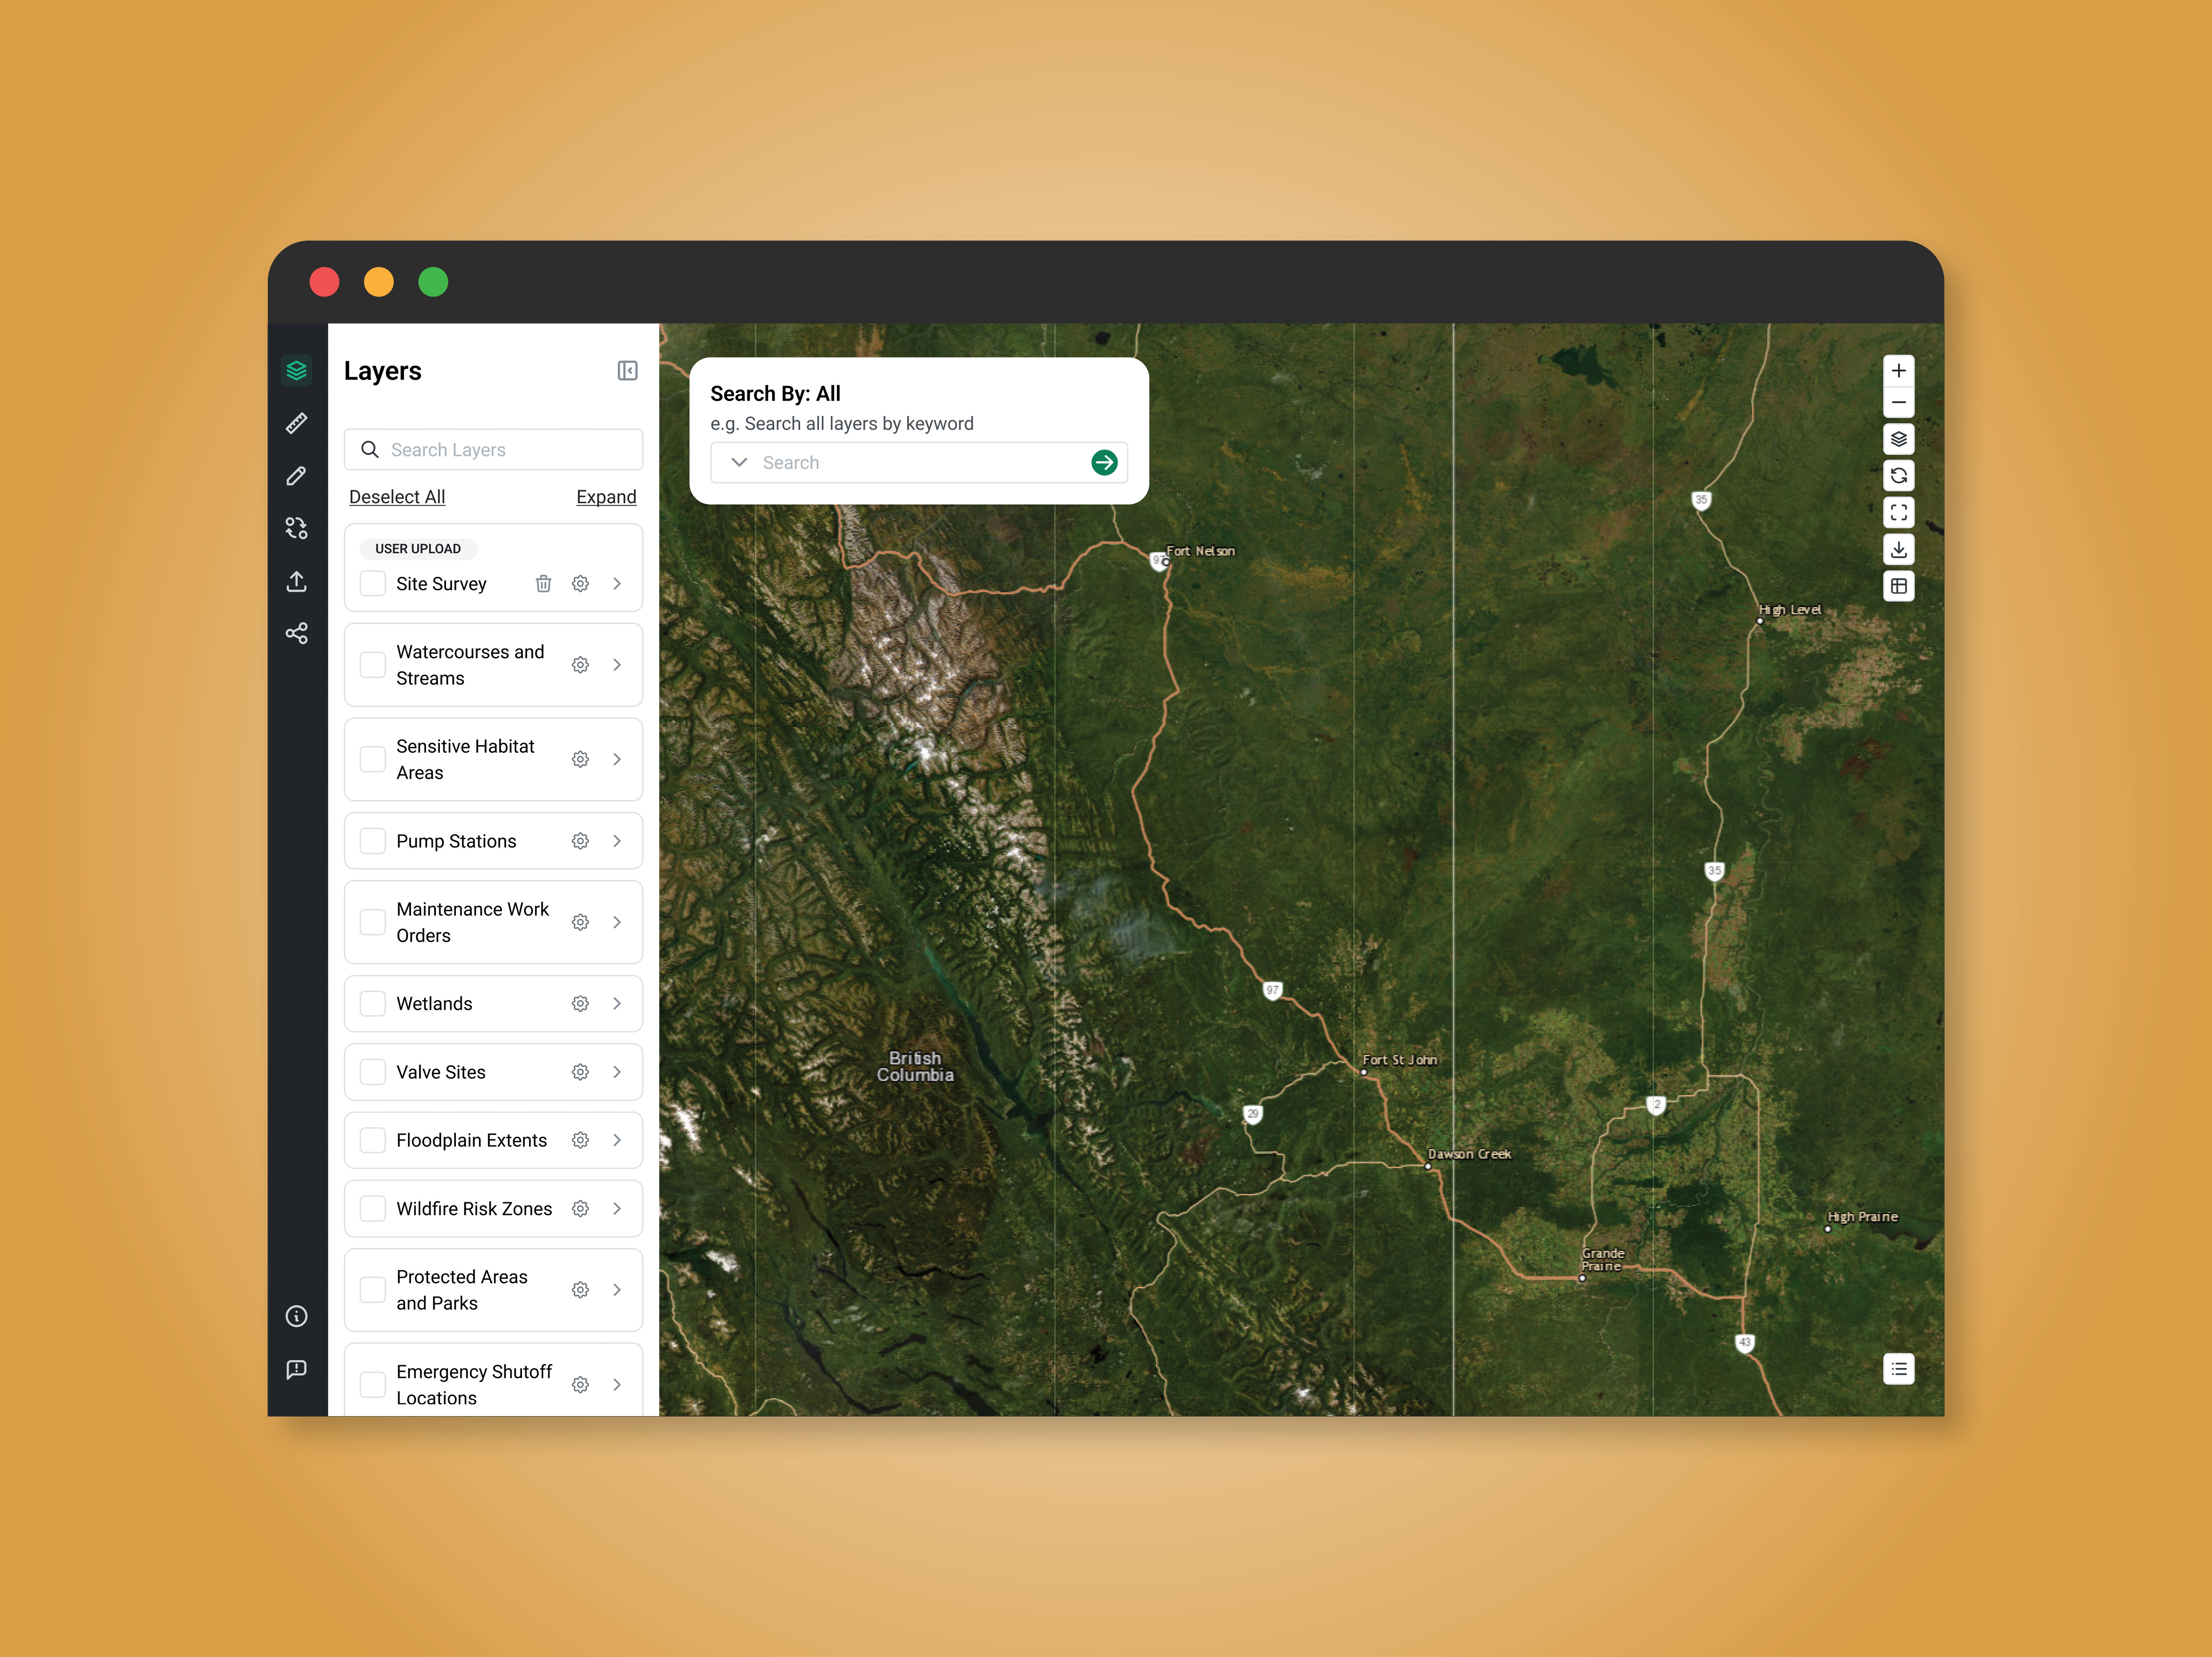
Task: Open the attribute table button
Action: (x=1898, y=586)
